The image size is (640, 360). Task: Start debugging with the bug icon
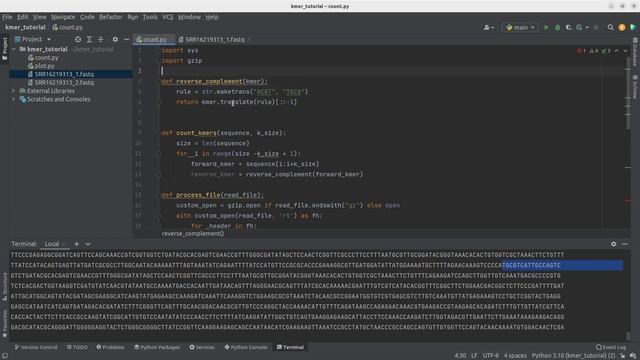click(558, 27)
